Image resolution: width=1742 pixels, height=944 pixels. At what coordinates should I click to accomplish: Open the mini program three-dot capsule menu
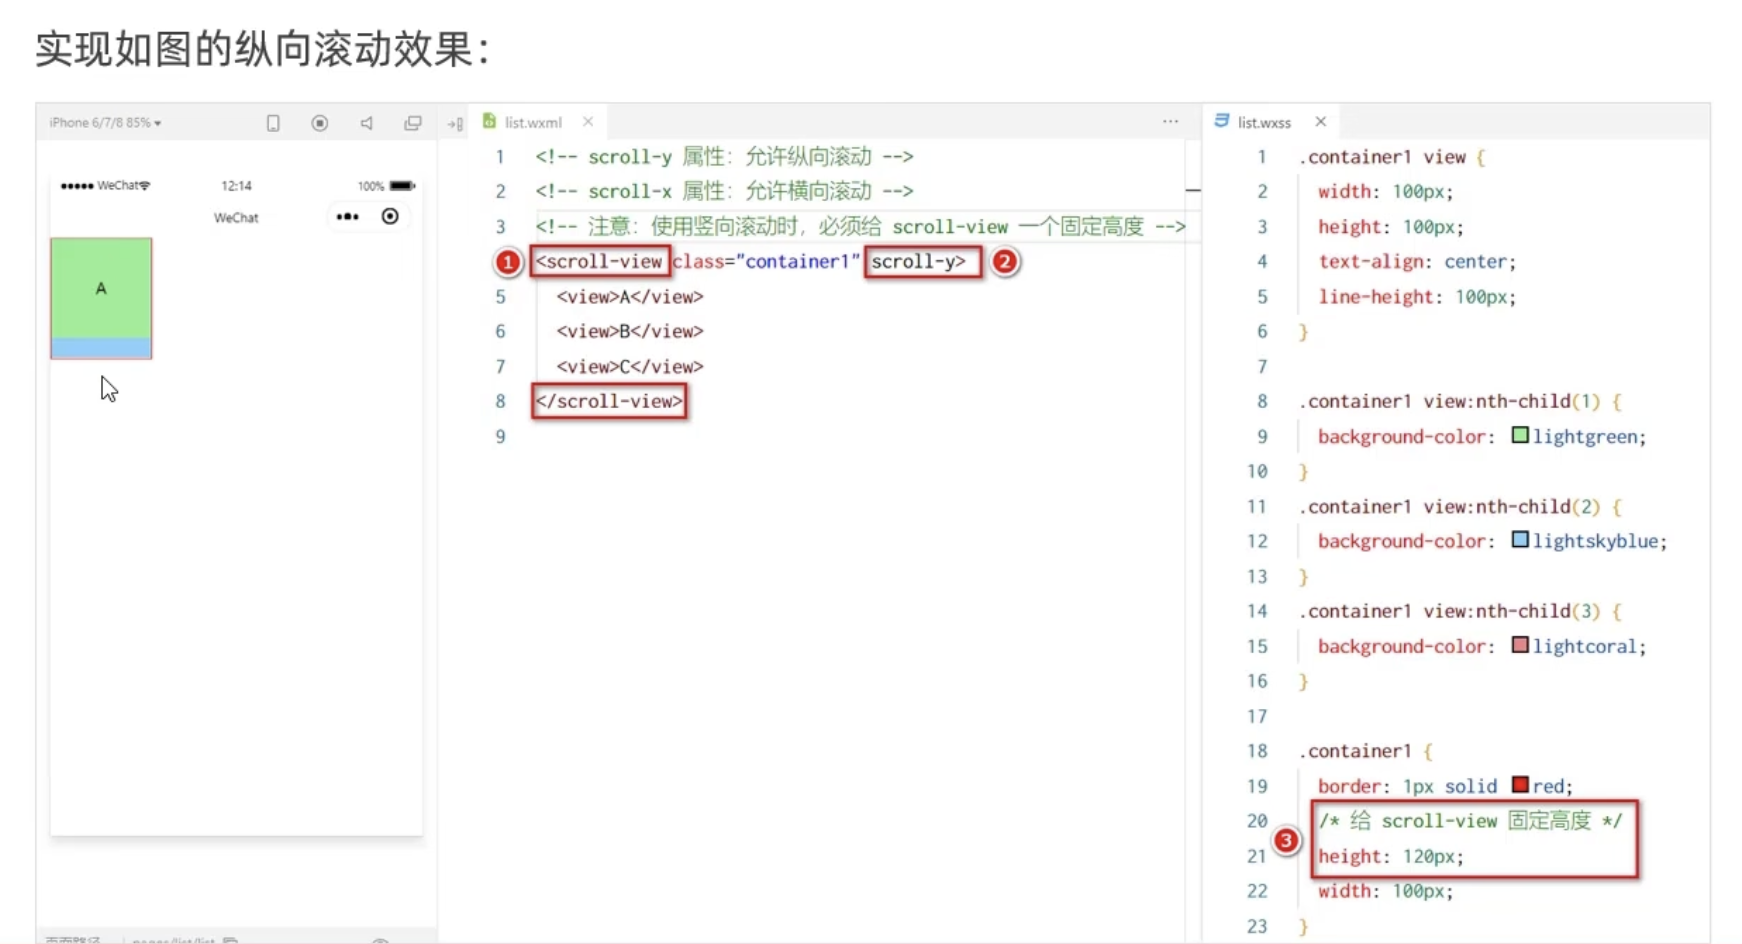point(347,217)
